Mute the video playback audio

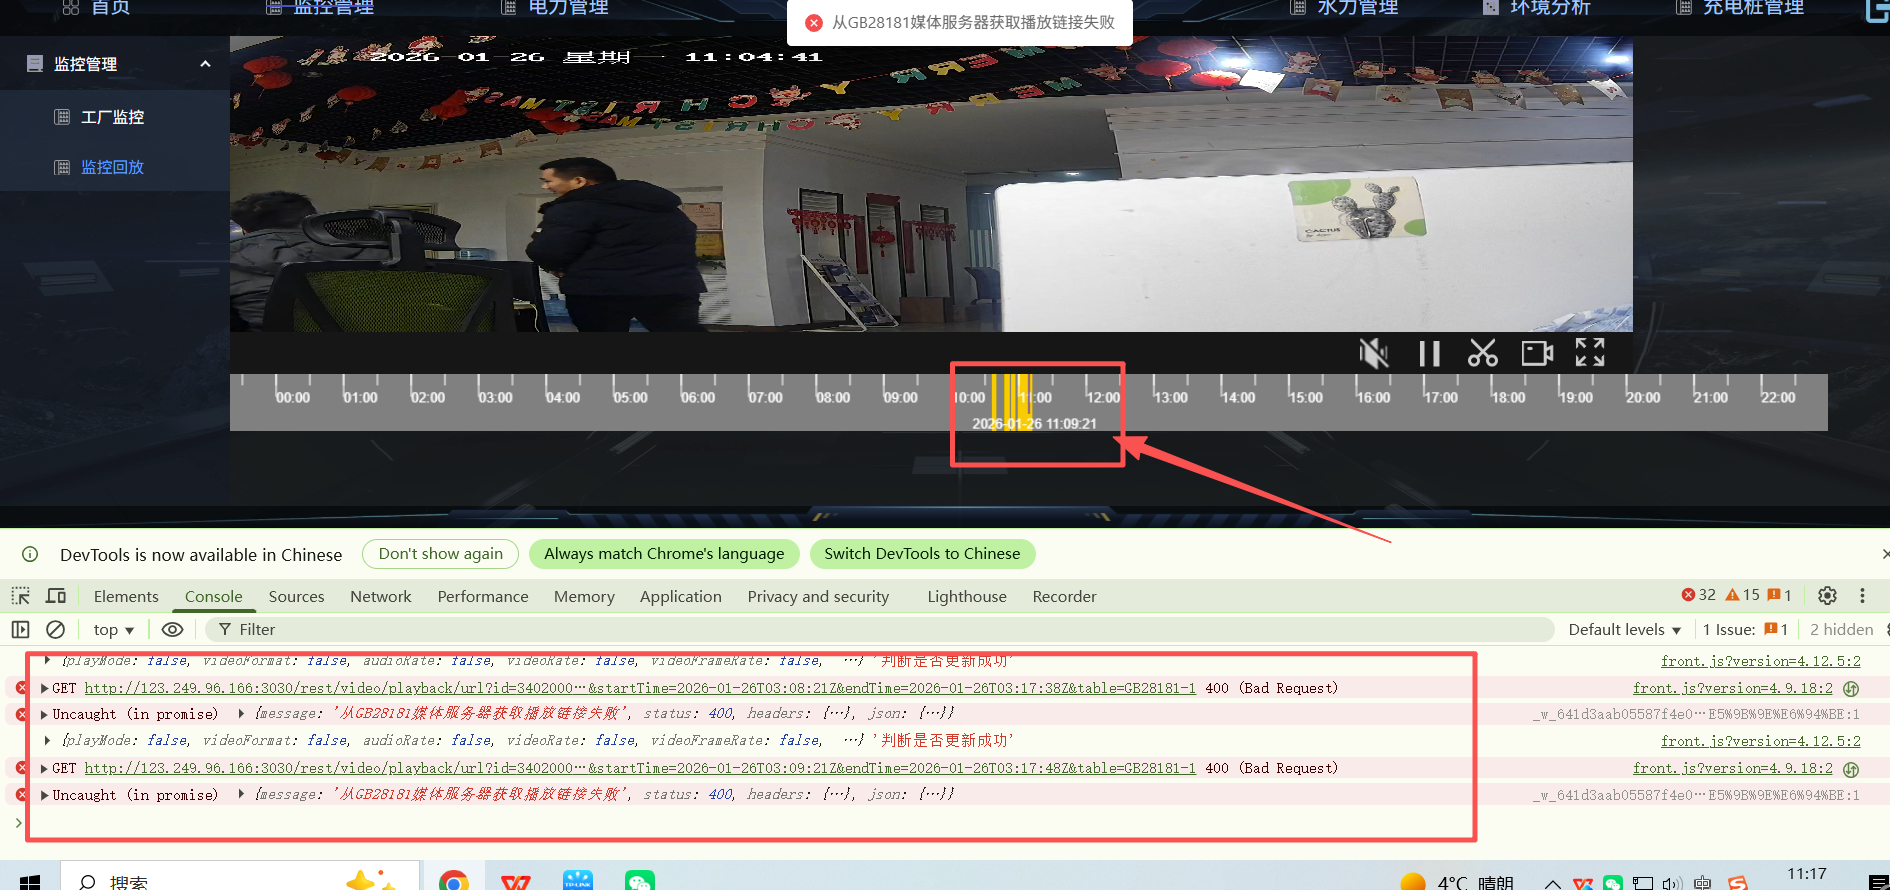[1374, 353]
